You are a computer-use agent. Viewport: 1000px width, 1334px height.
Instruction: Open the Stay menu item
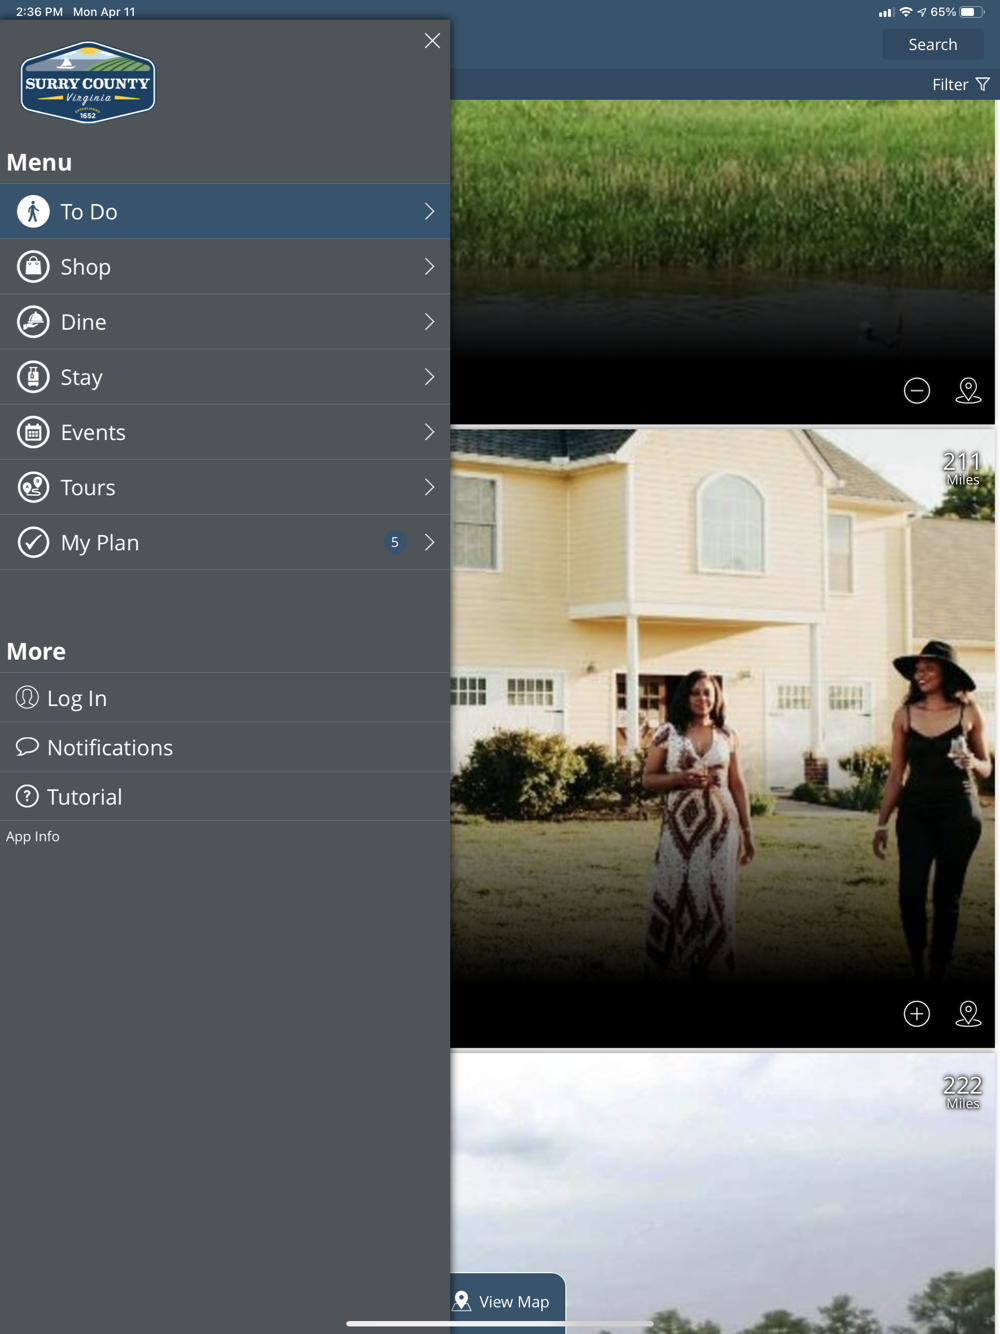225,377
